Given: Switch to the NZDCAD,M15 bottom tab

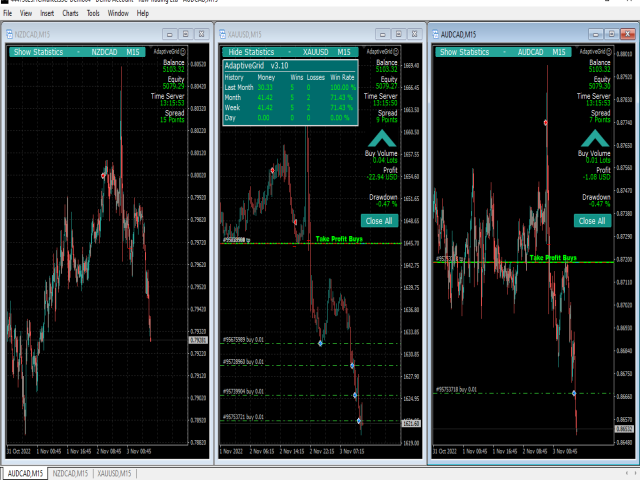Looking at the screenshot, I should tap(69, 472).
